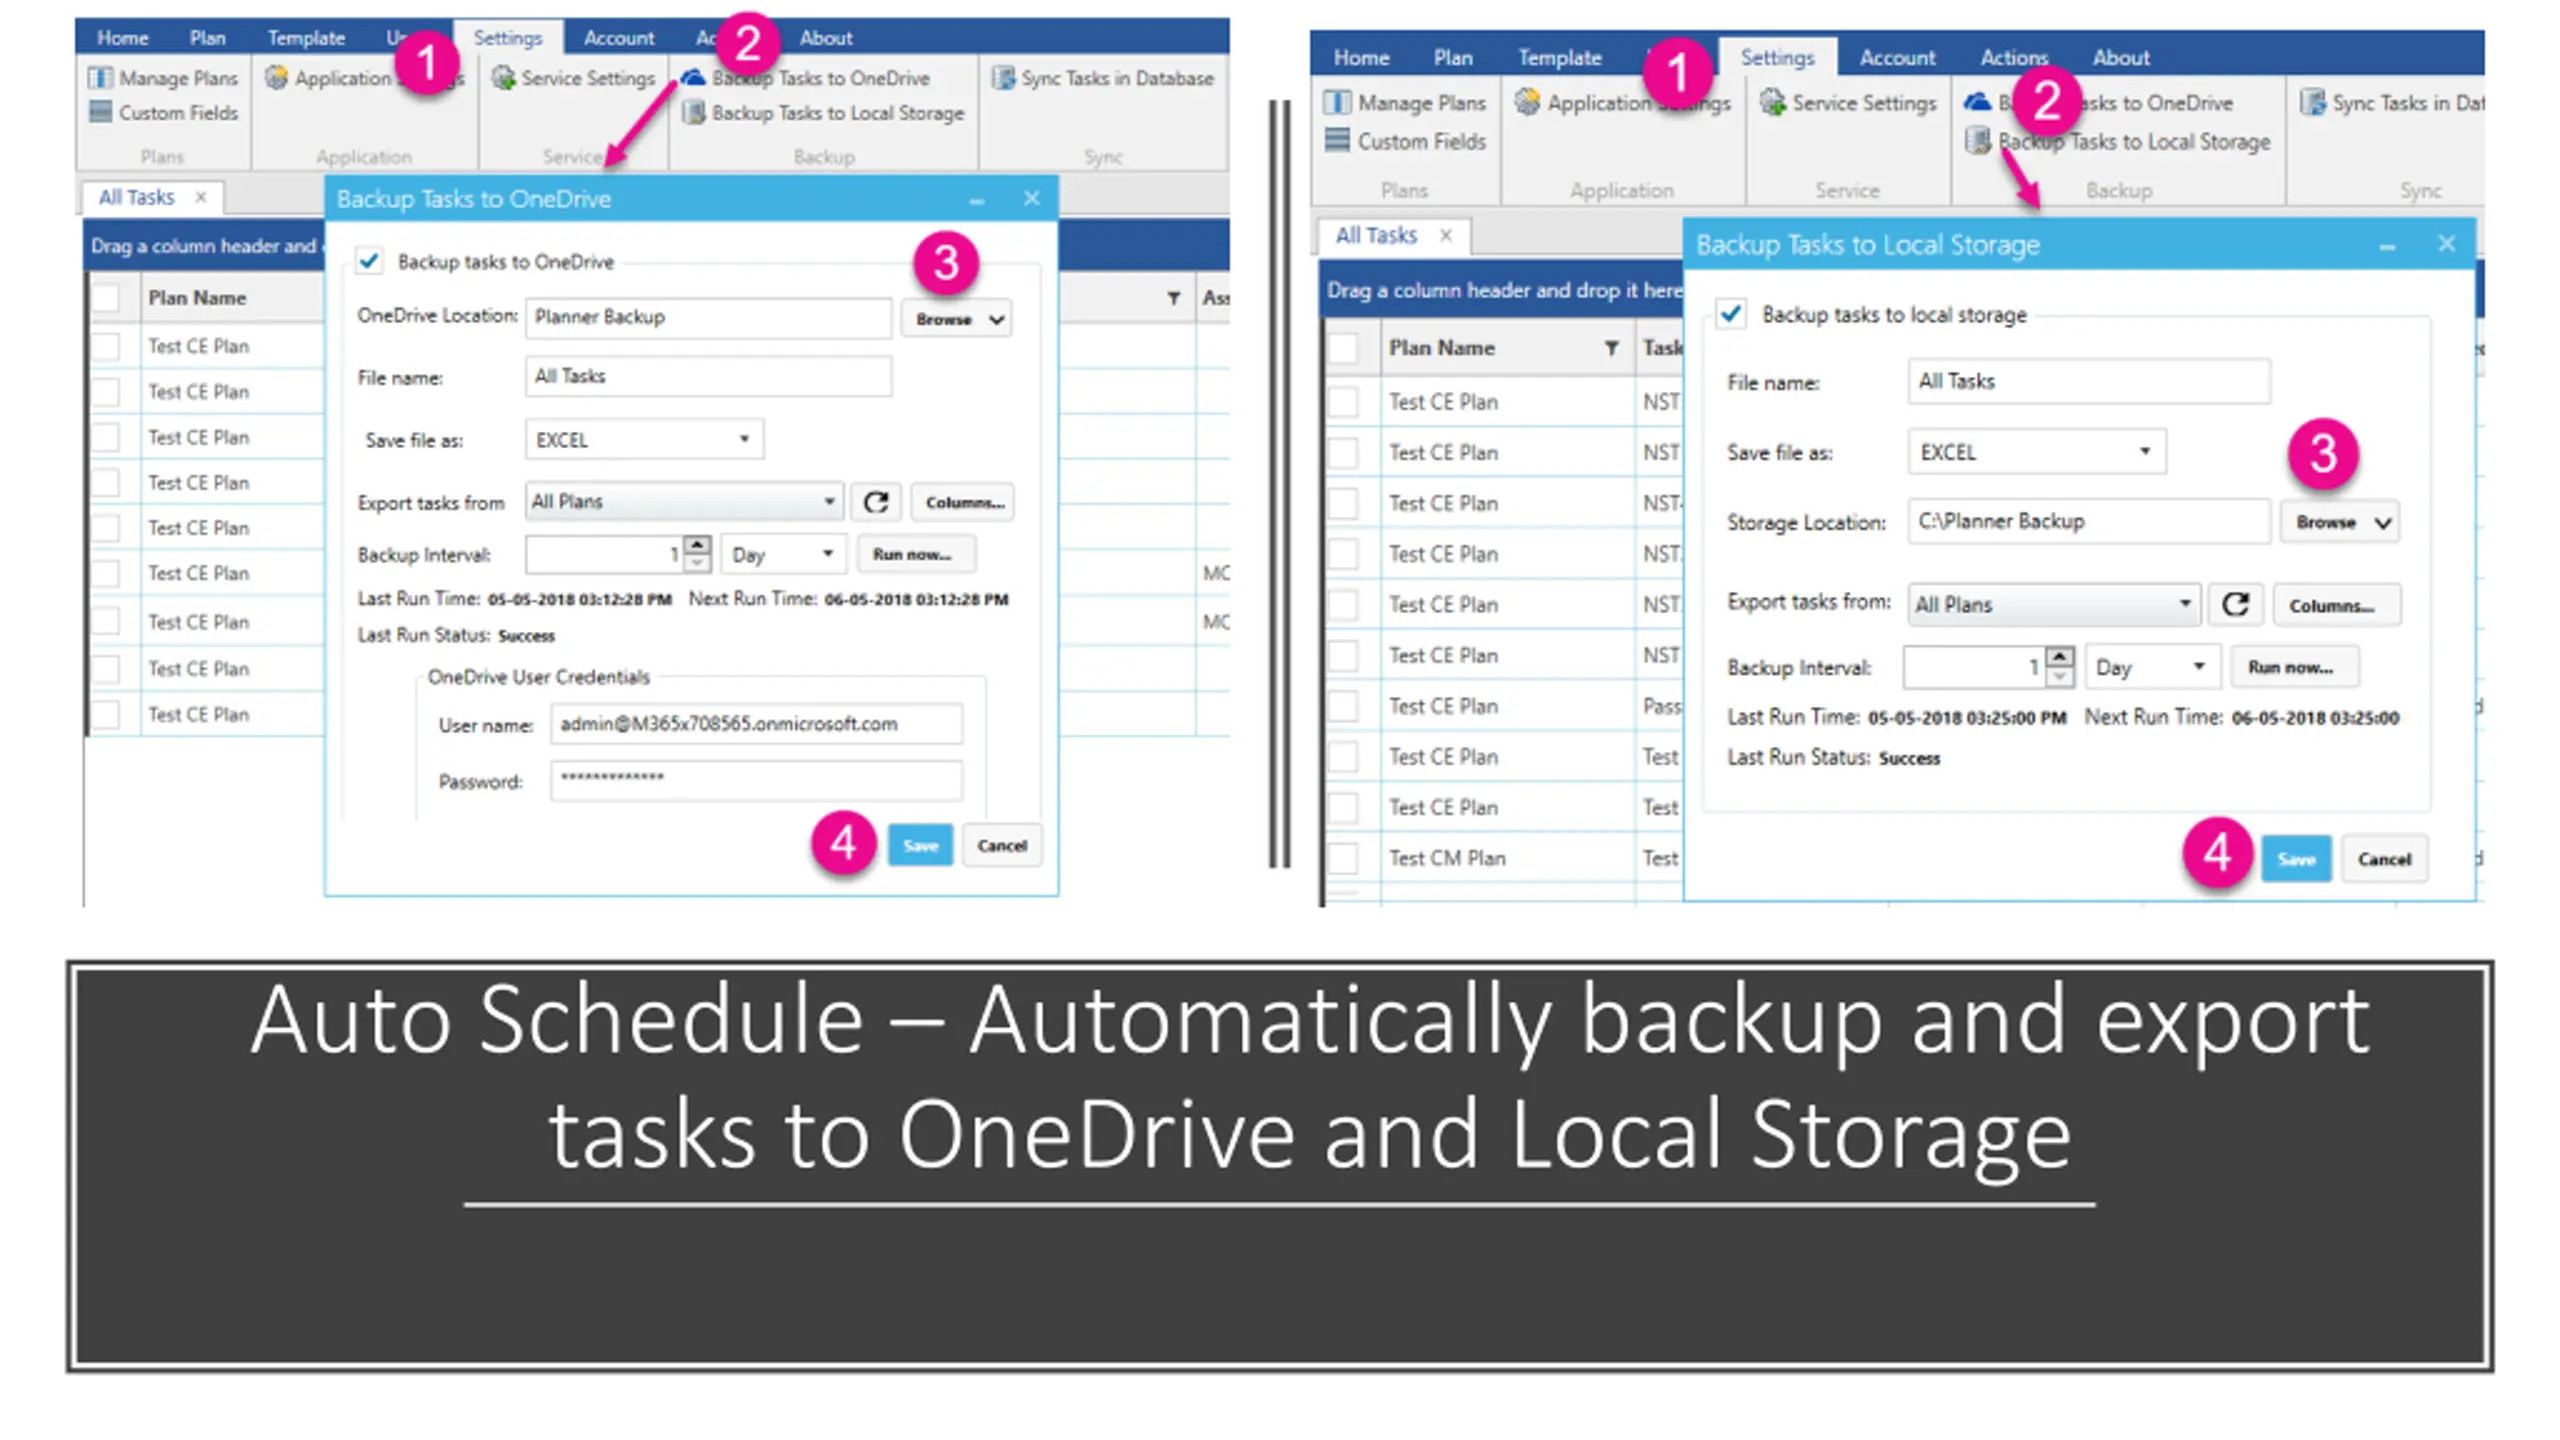
Task: Click Backup Tasks to Local Storage in left ribbon
Action: 824,113
